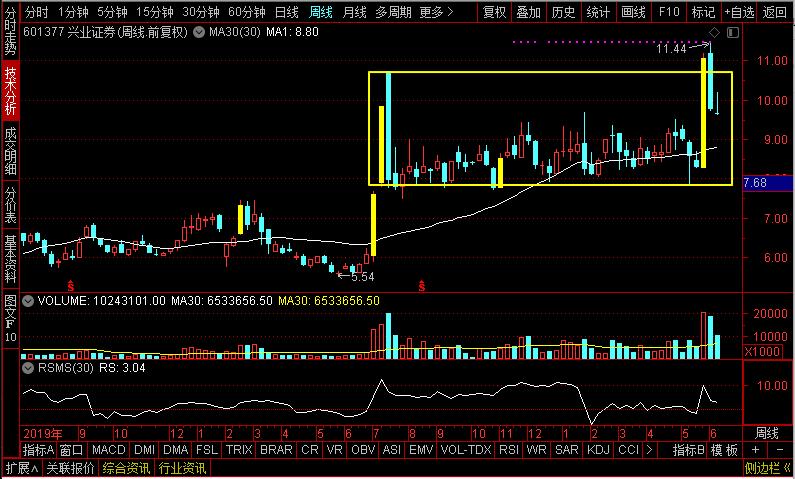The height and width of the screenshot is (479, 795).
Task: Switch to 分时 intraday view
Action: pyautogui.click(x=37, y=12)
